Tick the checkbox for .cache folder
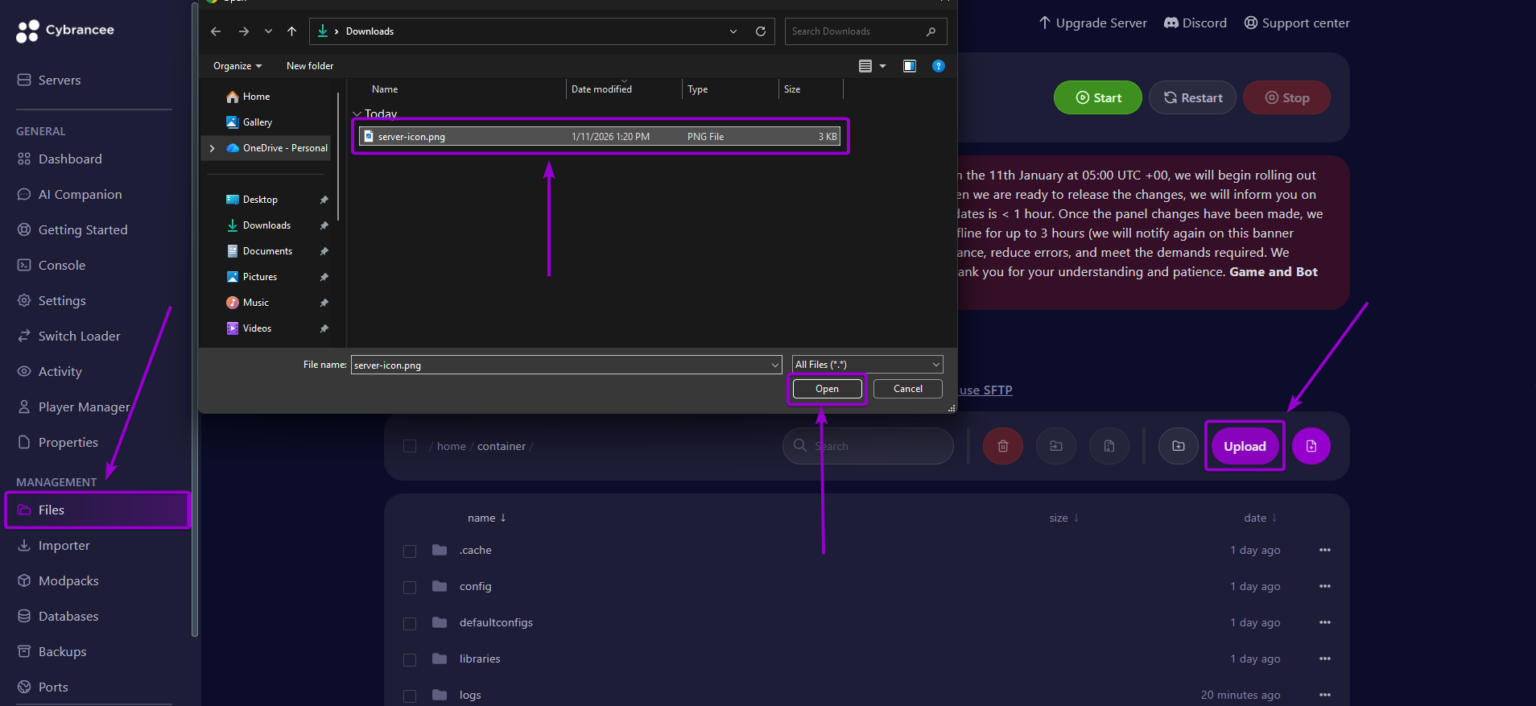Screen dimensions: 1536x706 [409, 551]
